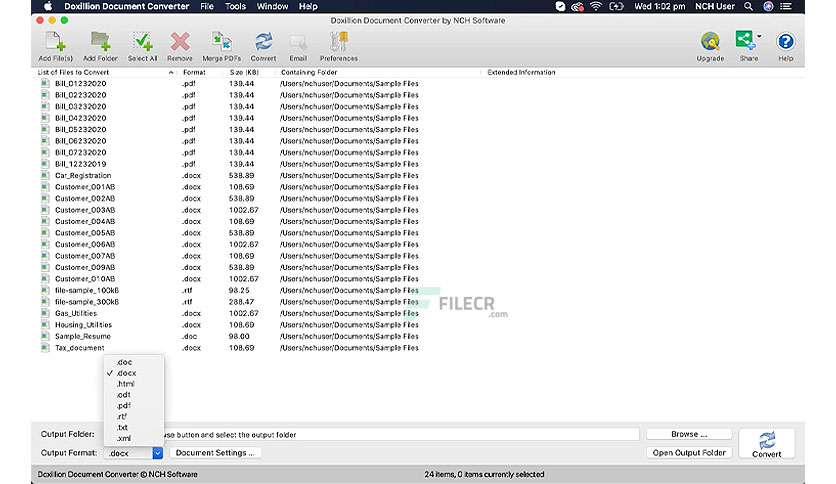Open the Notification Center list icon

(786, 6)
